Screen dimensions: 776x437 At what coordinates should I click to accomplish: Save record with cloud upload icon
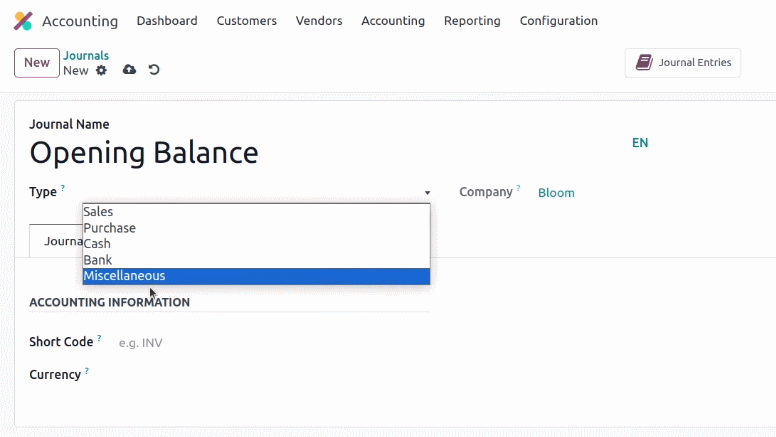[x=129, y=70]
